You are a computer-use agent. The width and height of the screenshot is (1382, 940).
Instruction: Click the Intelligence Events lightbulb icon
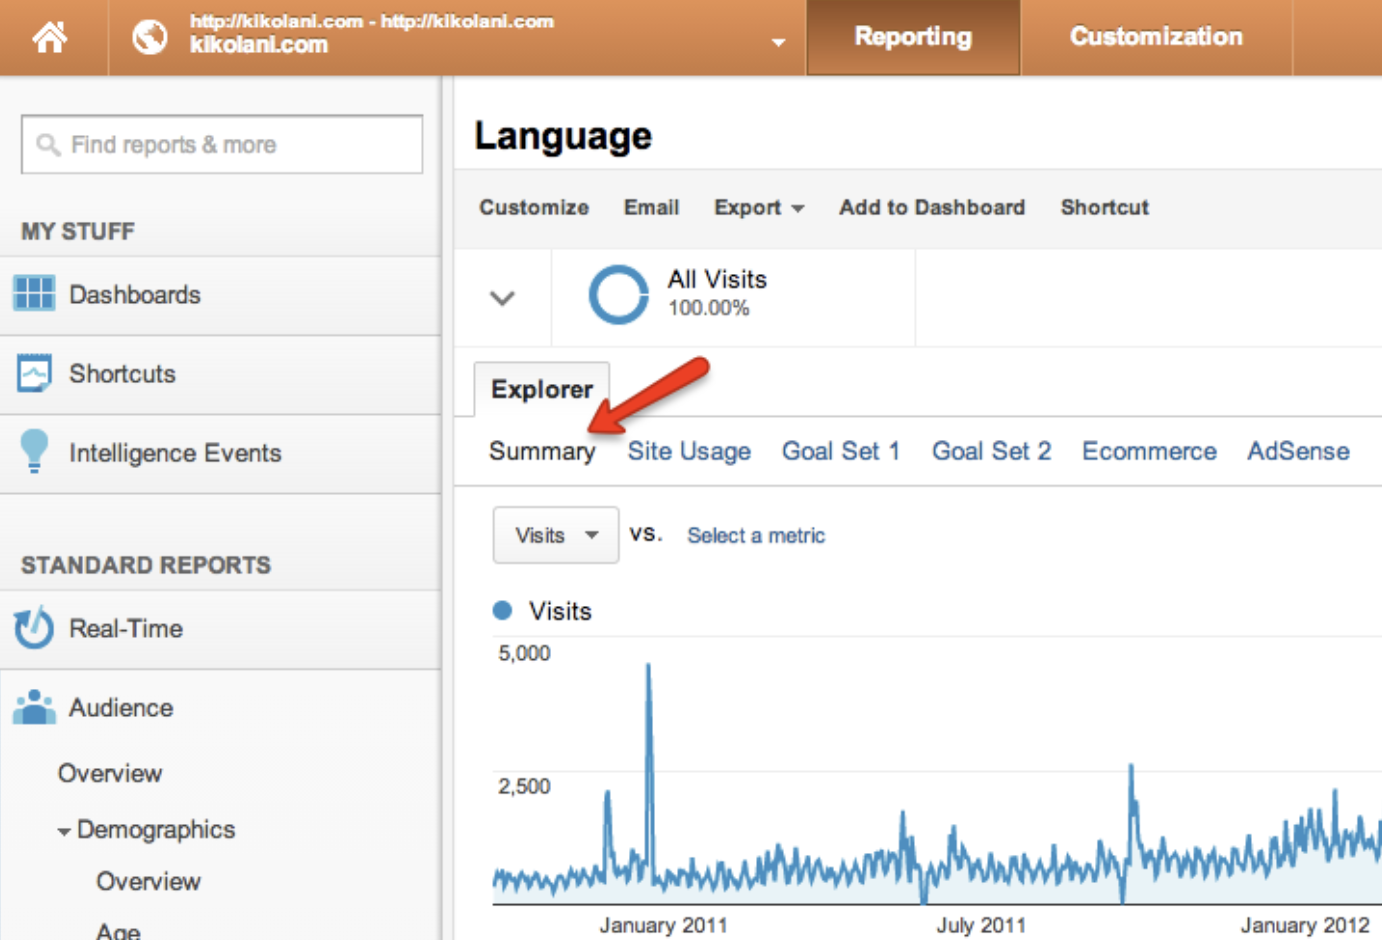coord(34,451)
